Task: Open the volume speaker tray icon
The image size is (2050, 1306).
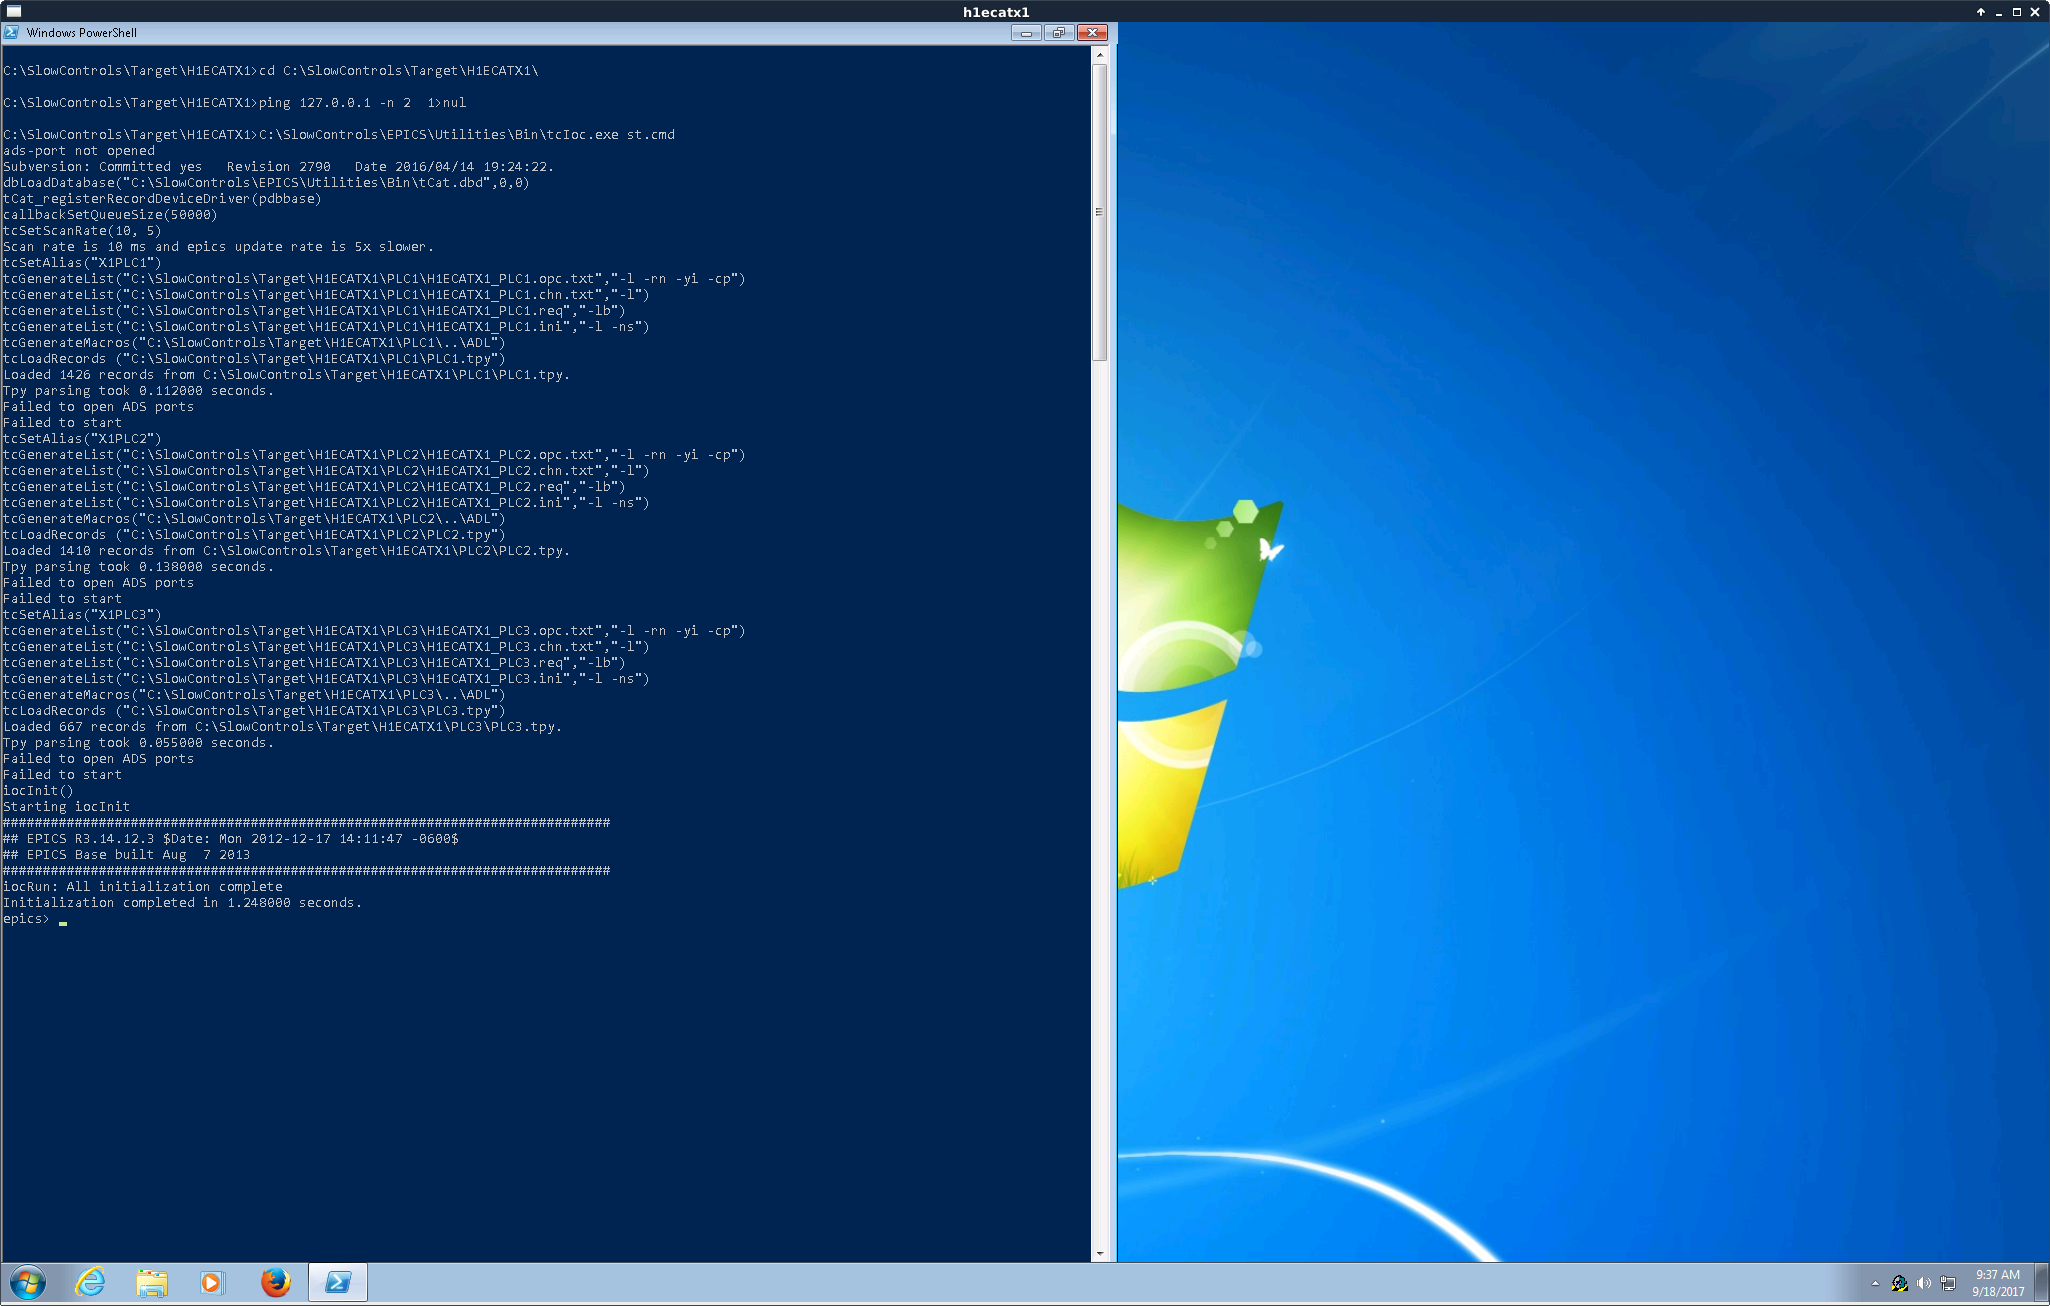Action: pos(1923,1283)
